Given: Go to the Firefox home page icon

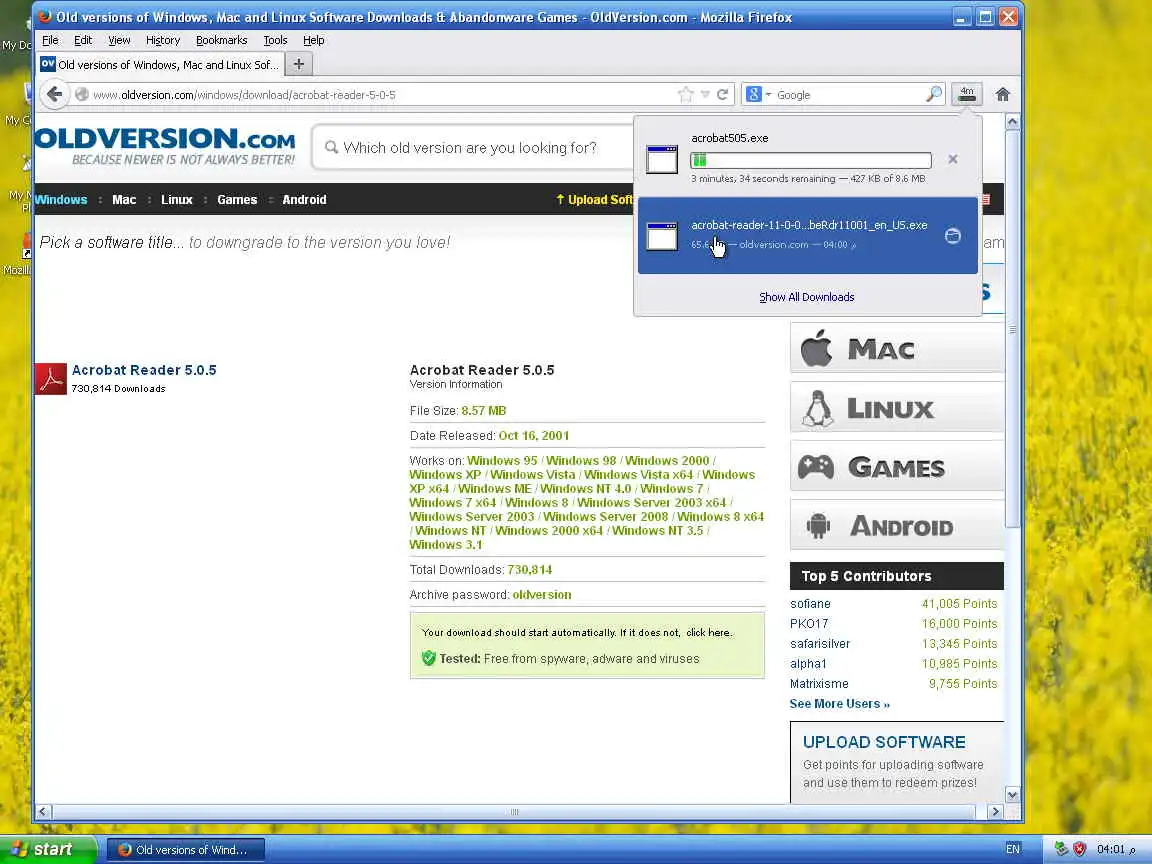Looking at the screenshot, I should (1002, 94).
